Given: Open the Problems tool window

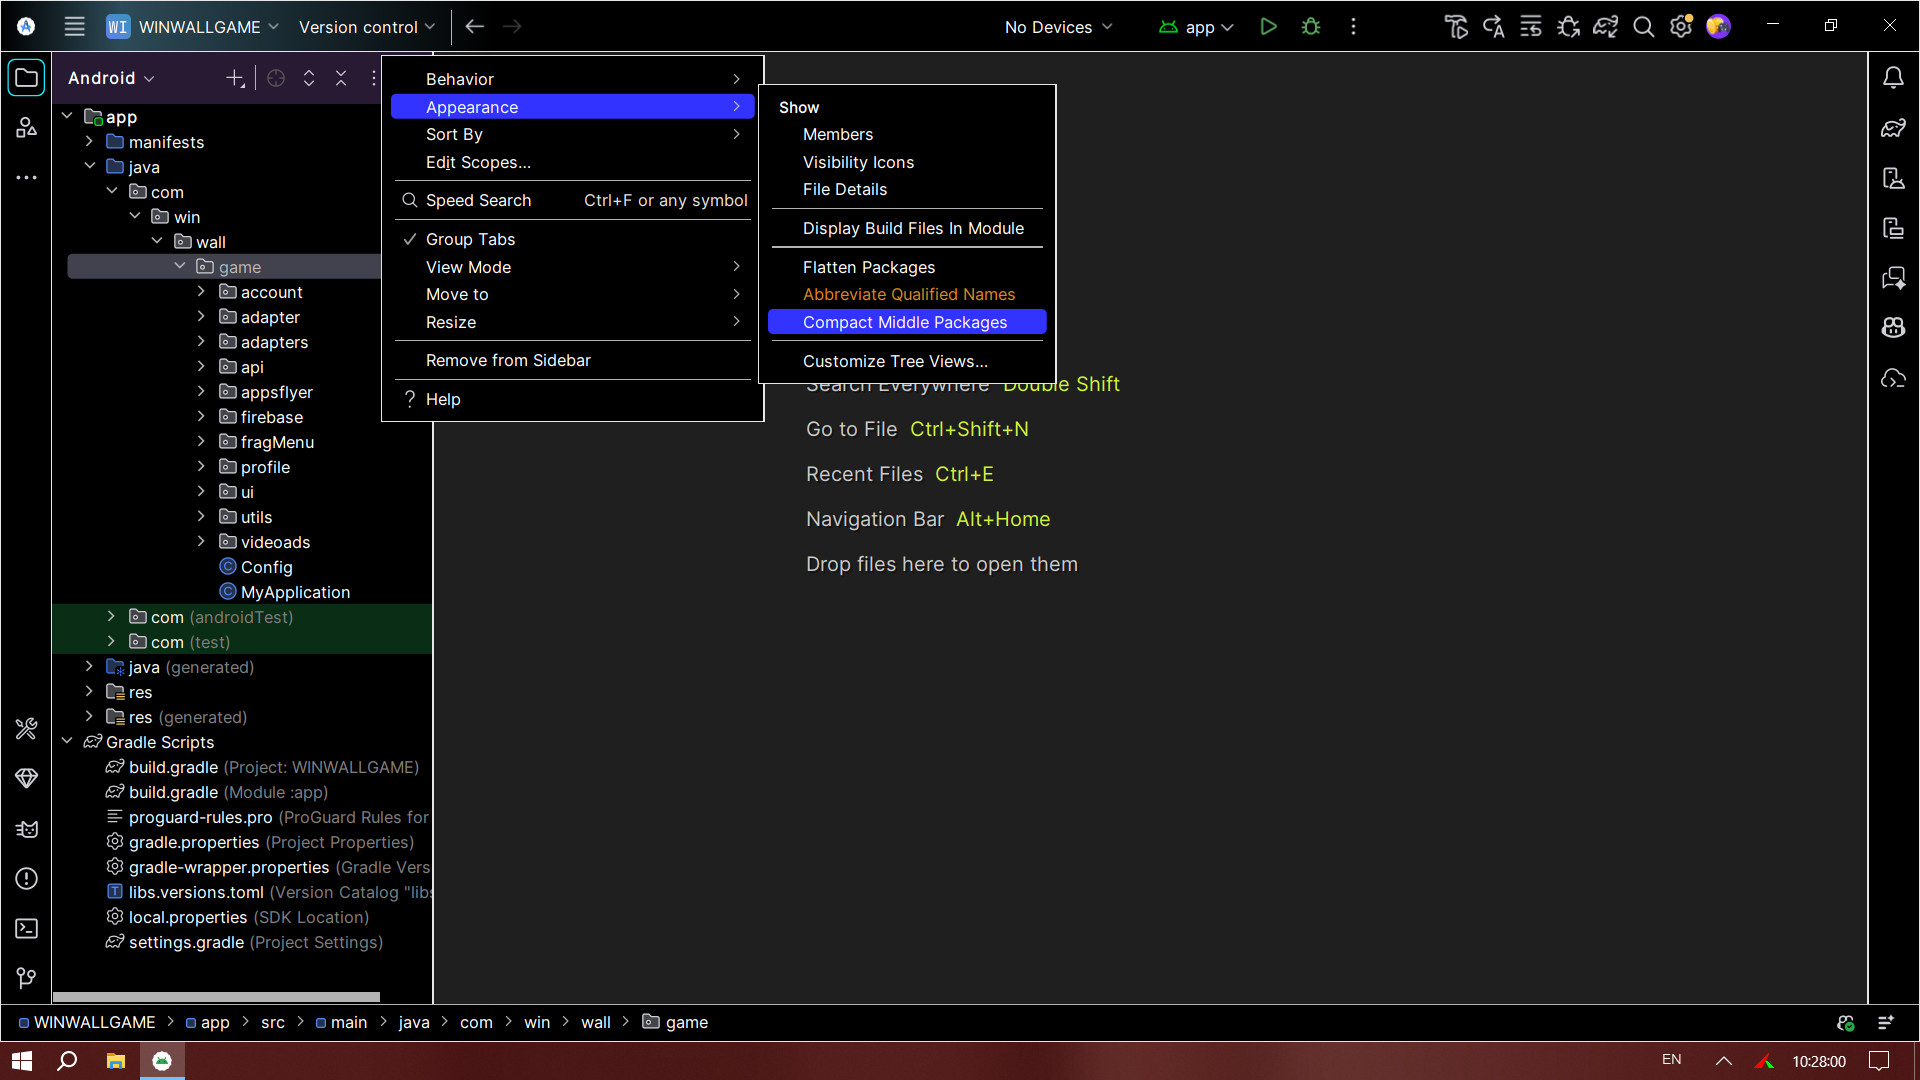Looking at the screenshot, I should 26,879.
